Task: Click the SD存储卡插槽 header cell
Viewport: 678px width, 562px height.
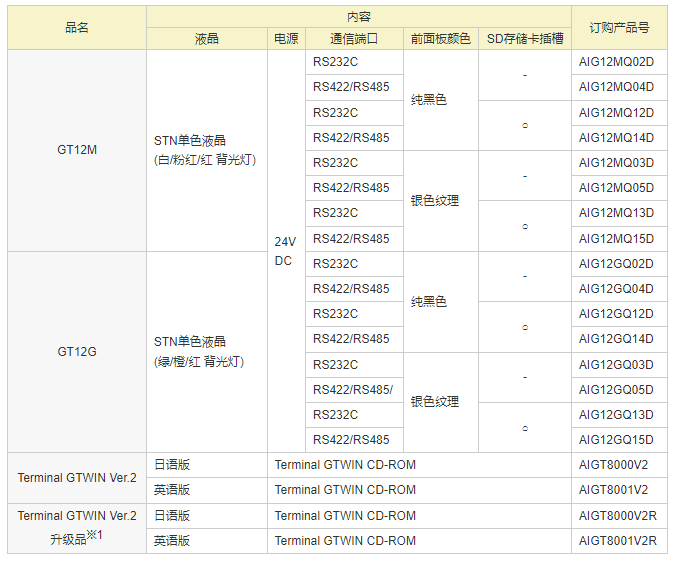Action: tap(525, 39)
